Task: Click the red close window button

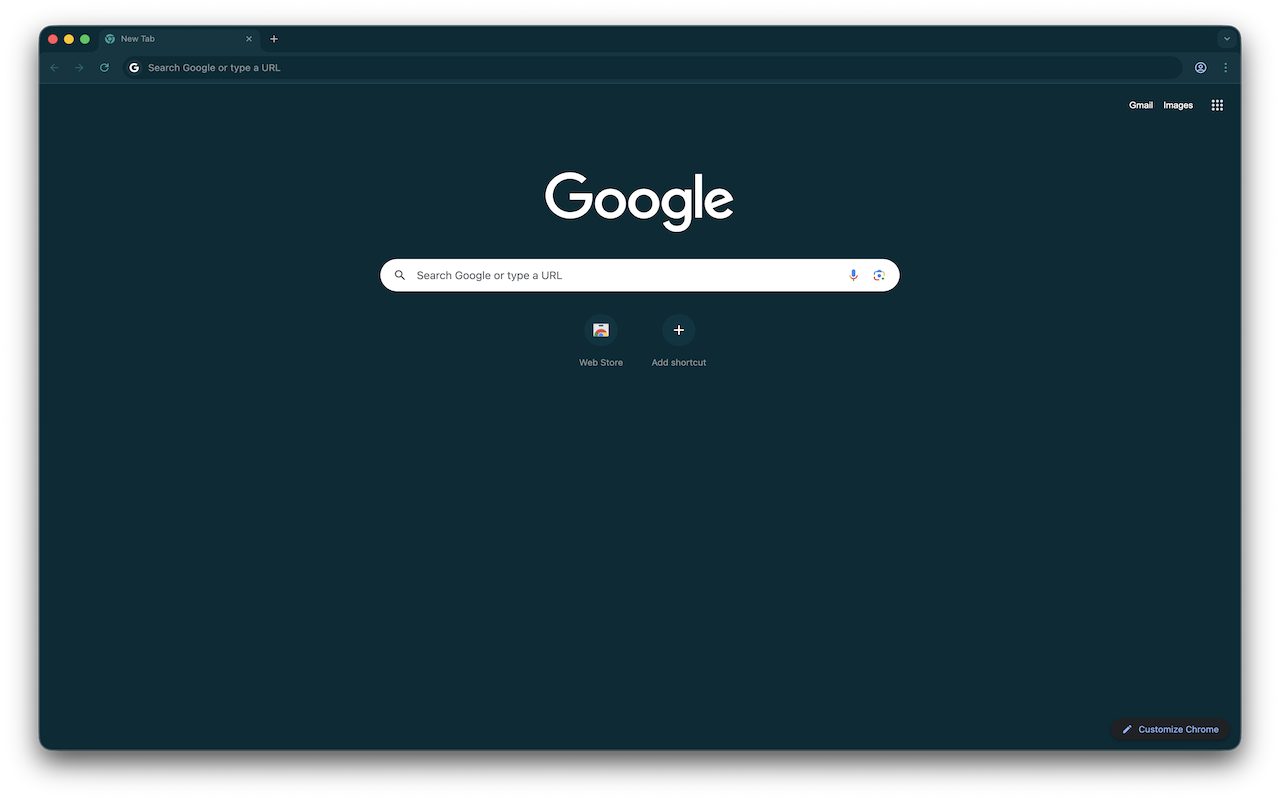Action: [x=53, y=39]
